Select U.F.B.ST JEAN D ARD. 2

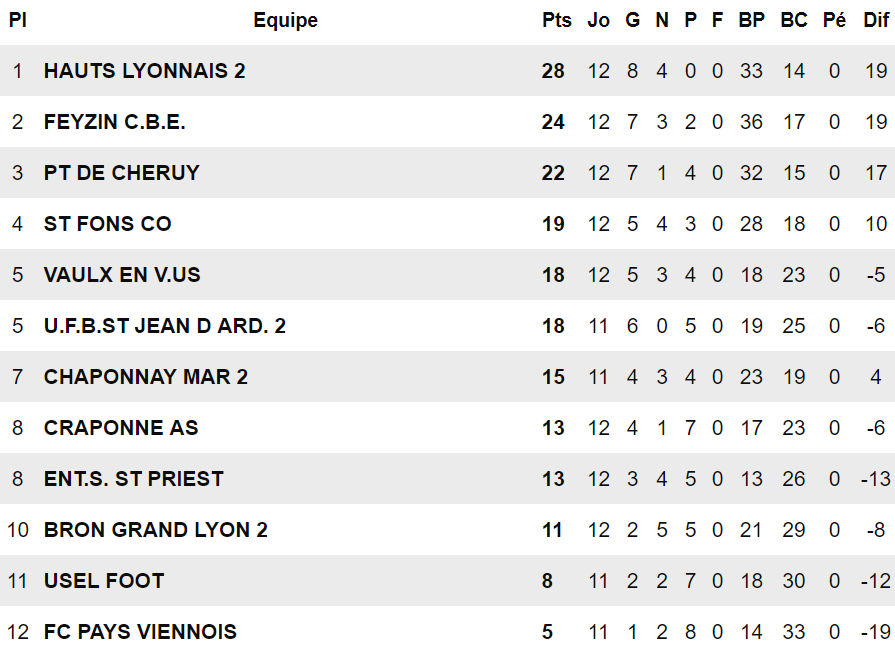click(x=165, y=326)
